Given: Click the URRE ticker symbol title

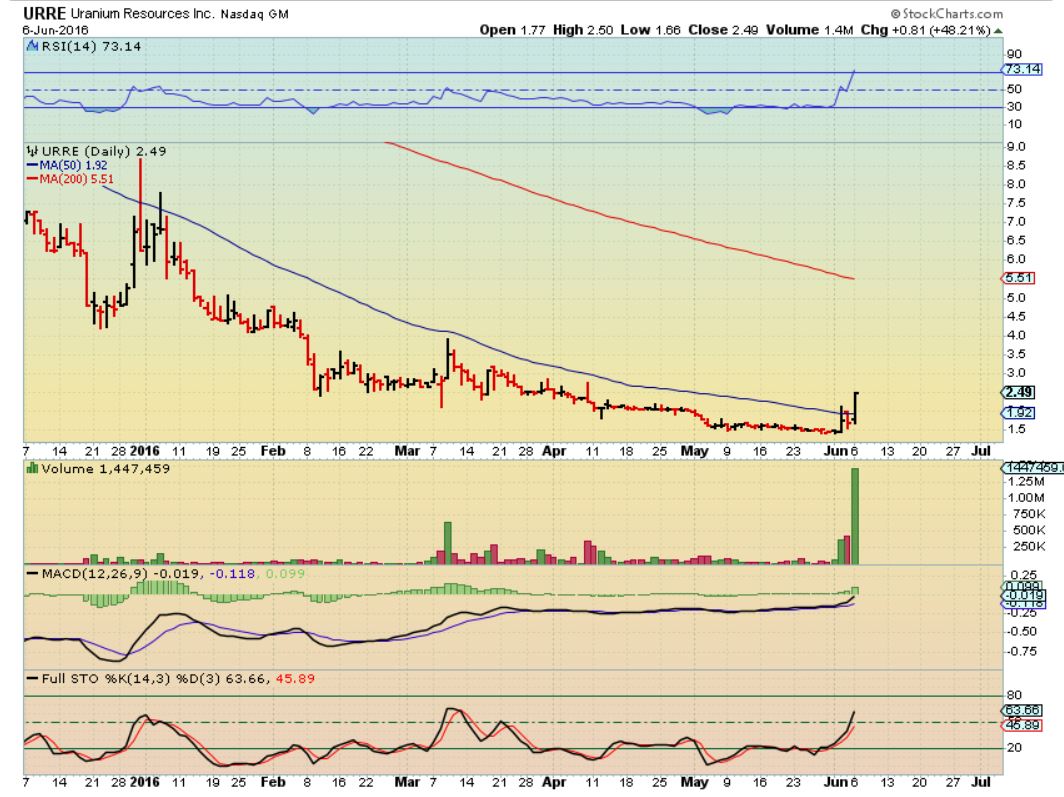Looking at the screenshot, I should point(44,13).
